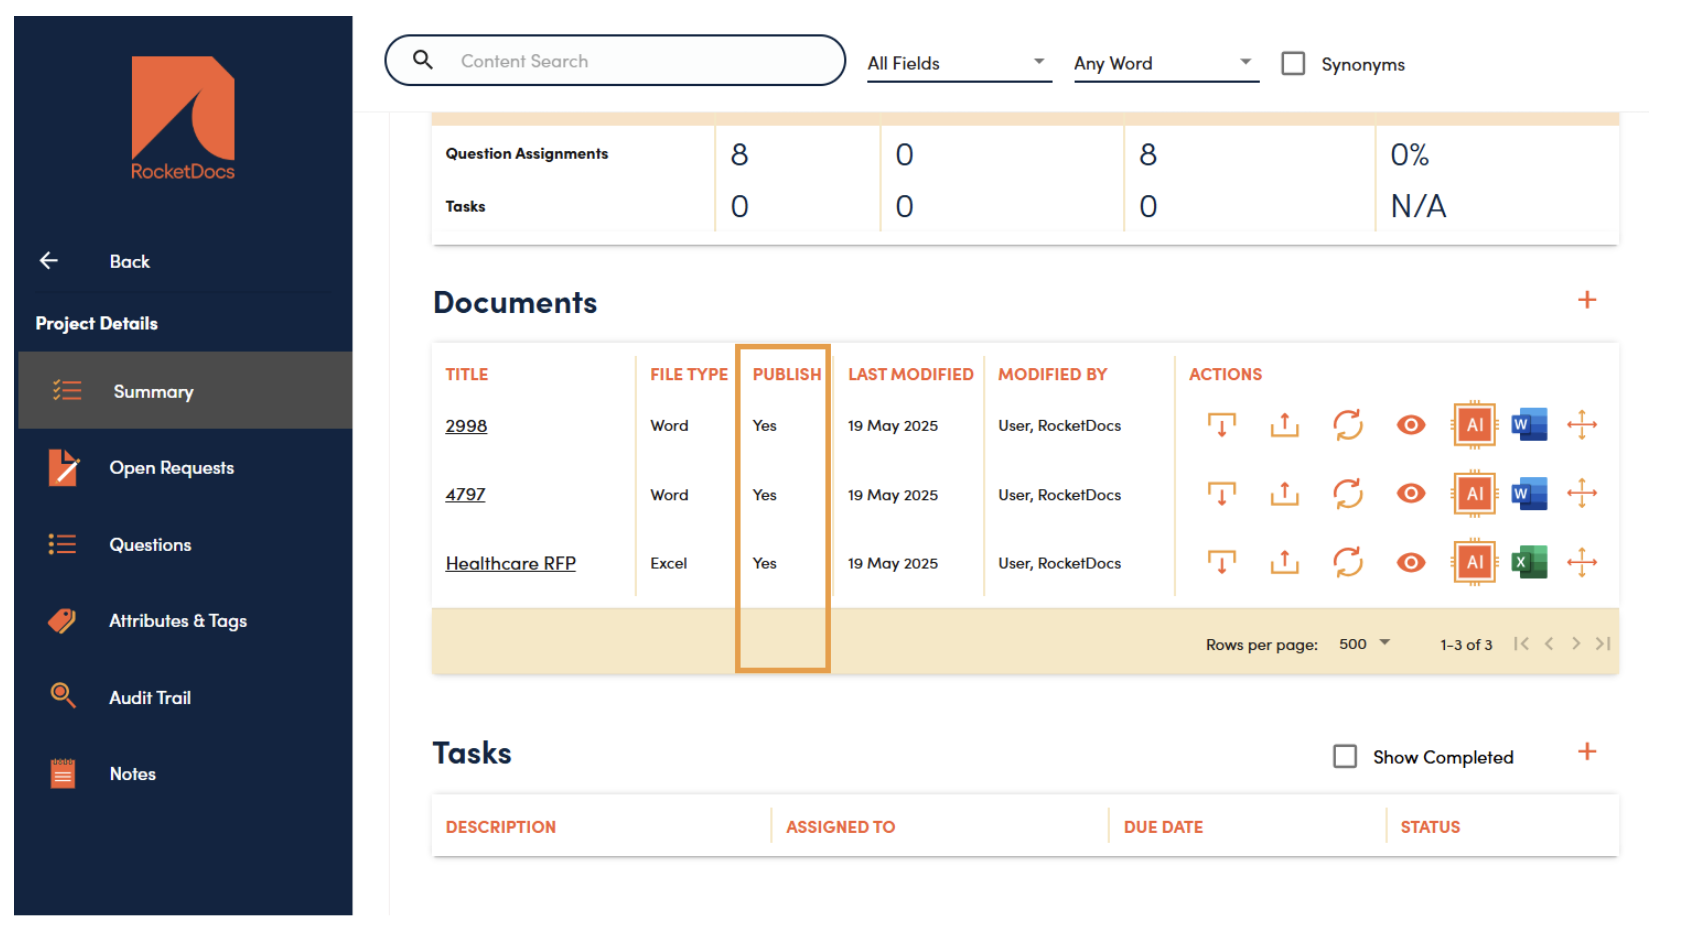The height and width of the screenshot is (926, 1708).
Task: Open the All Fields dropdown
Action: click(959, 63)
